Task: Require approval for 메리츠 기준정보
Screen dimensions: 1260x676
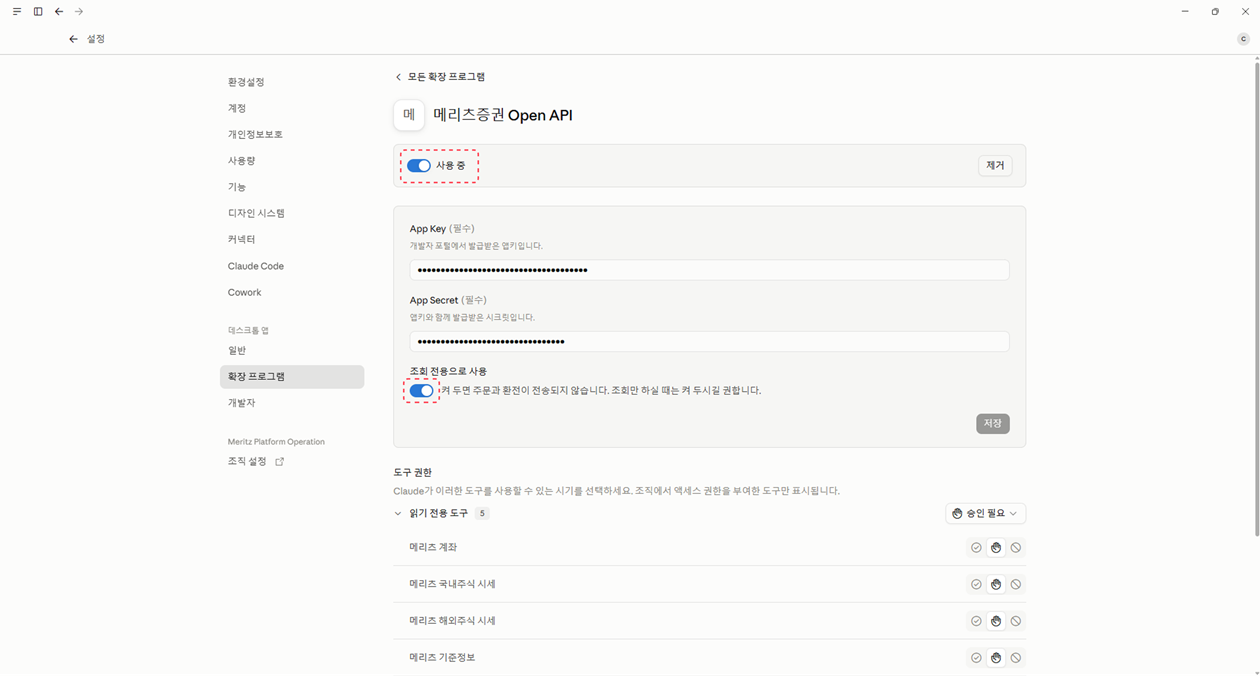Action: 996,658
